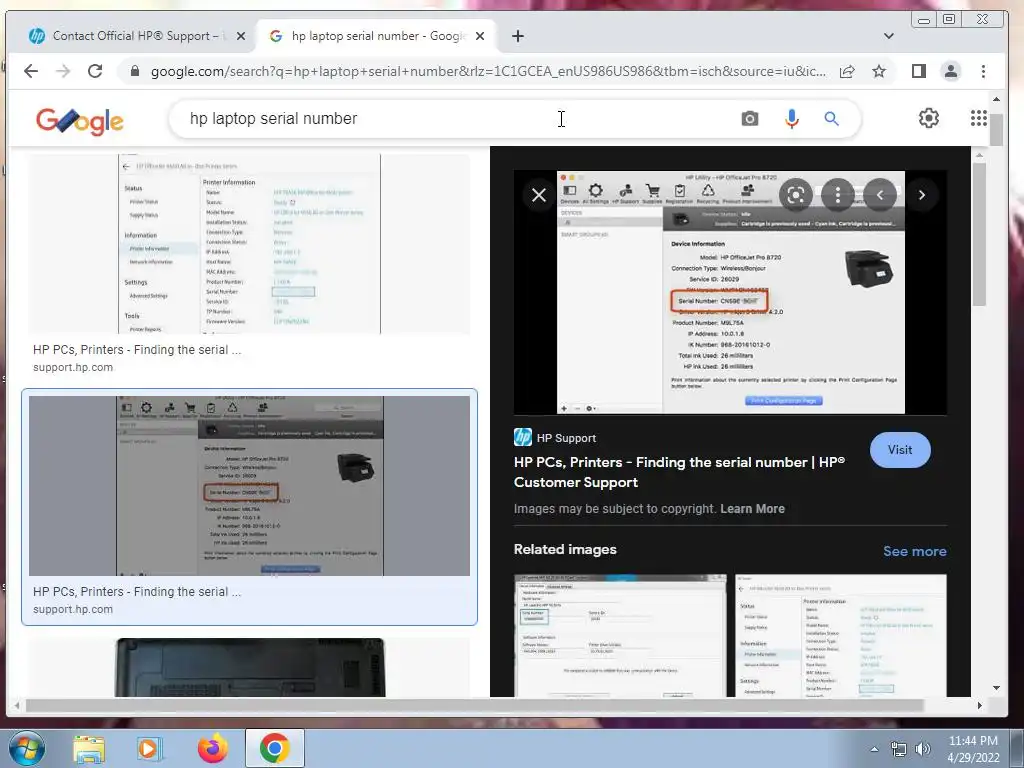Go to Google home via logo
This screenshot has width=1024, height=768.
80,121
